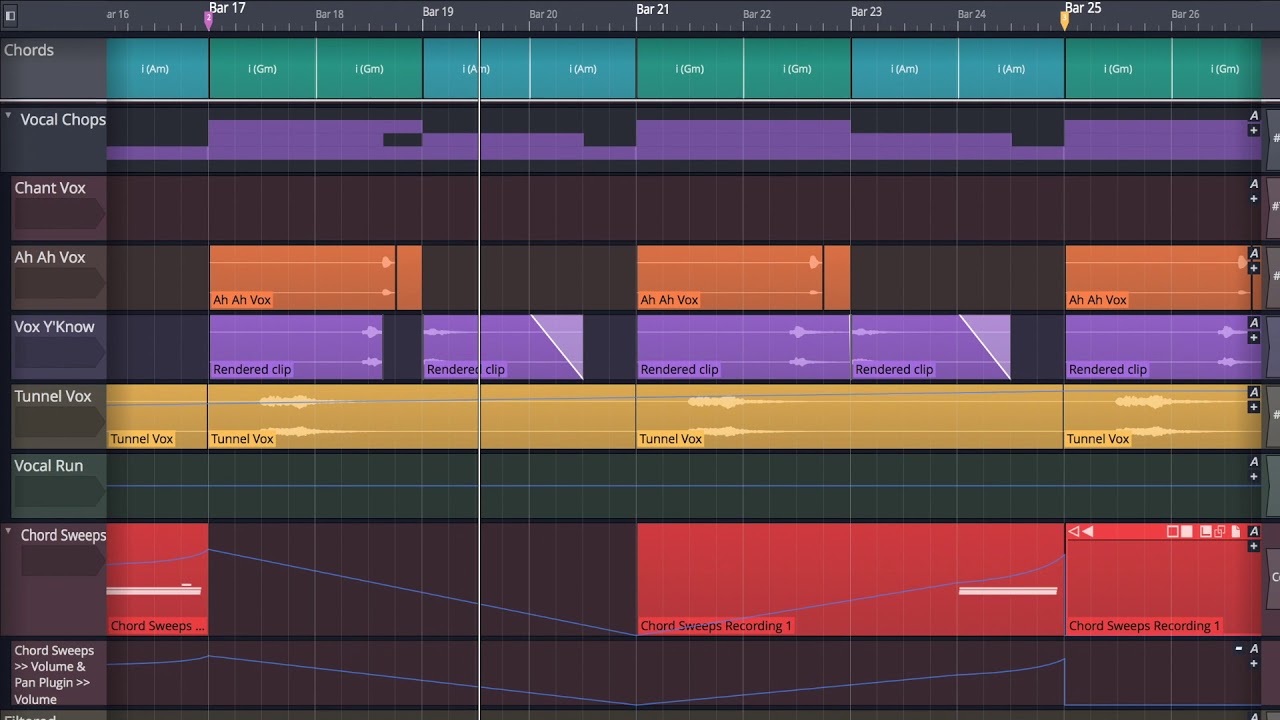Click the yellow marker at Bar 25
1280x720 pixels.
[1064, 19]
